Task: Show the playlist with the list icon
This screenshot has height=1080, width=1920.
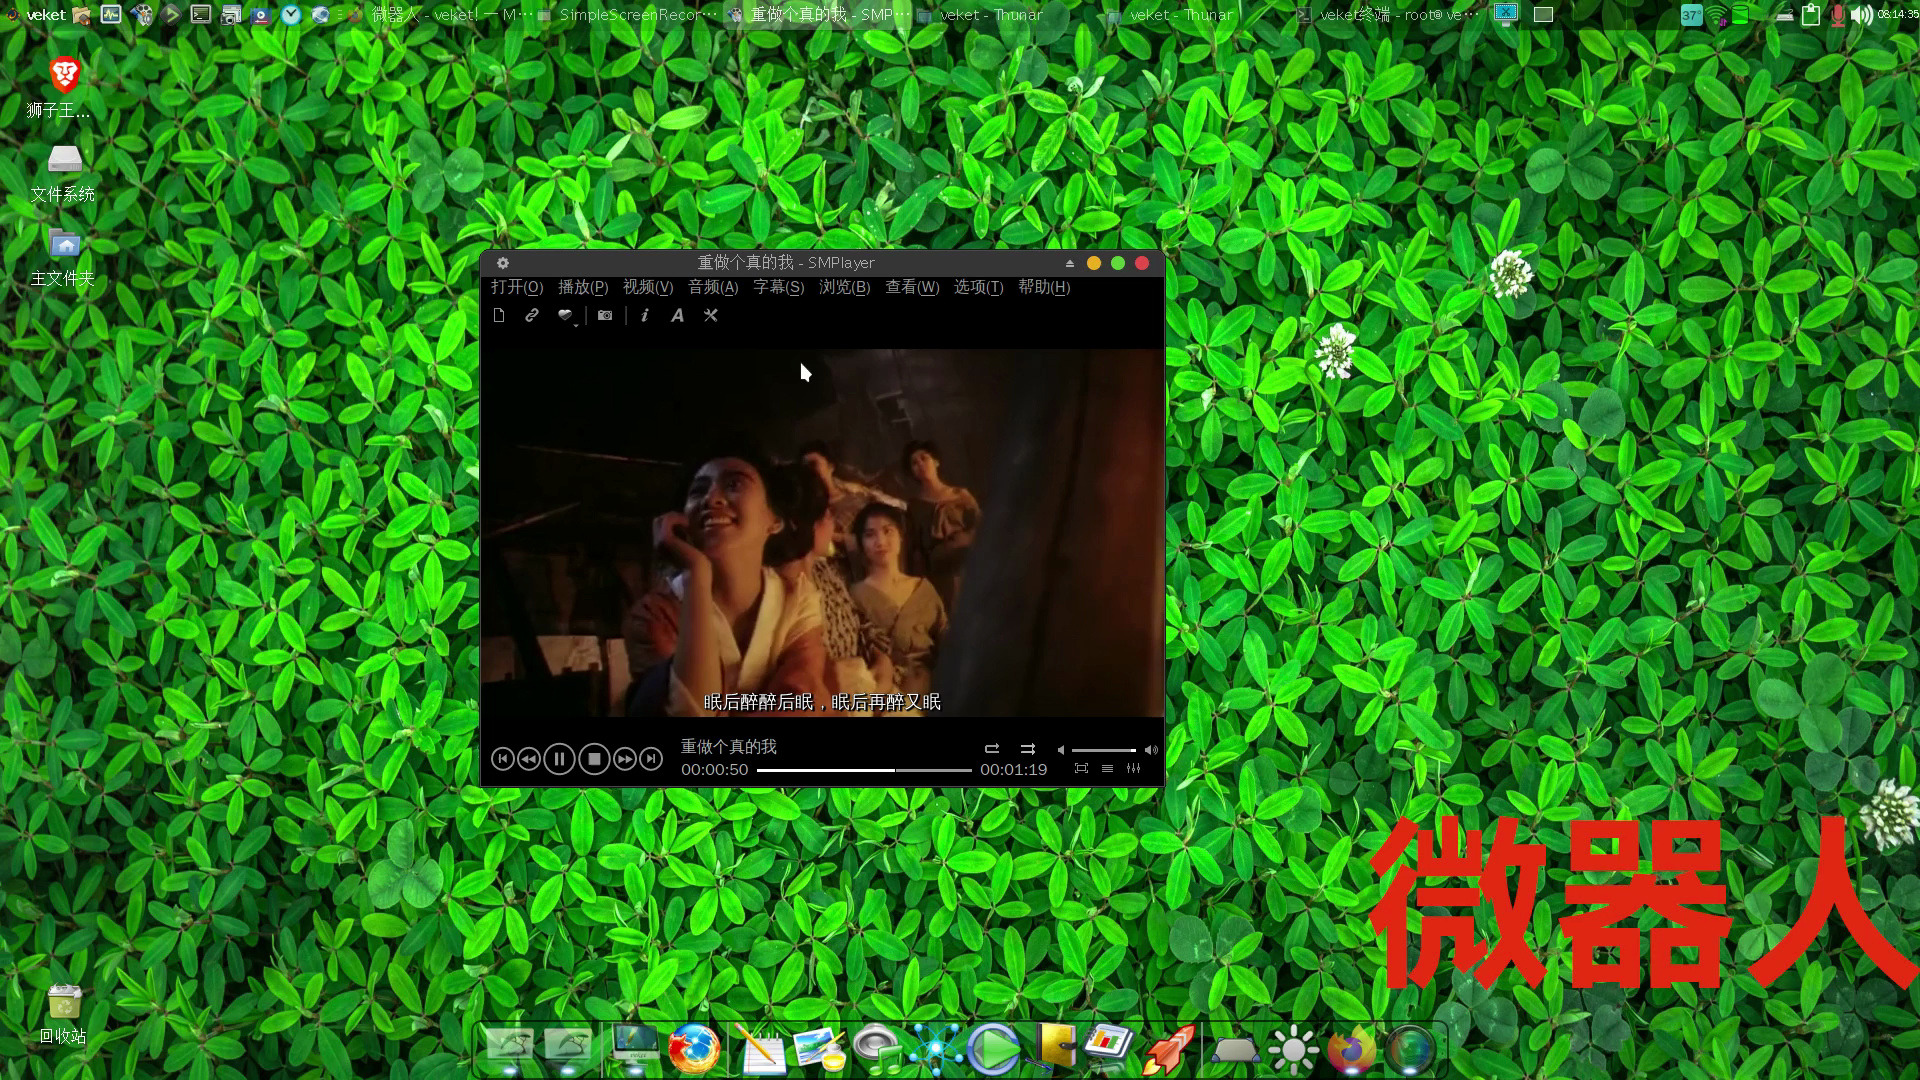Action: coord(1107,768)
